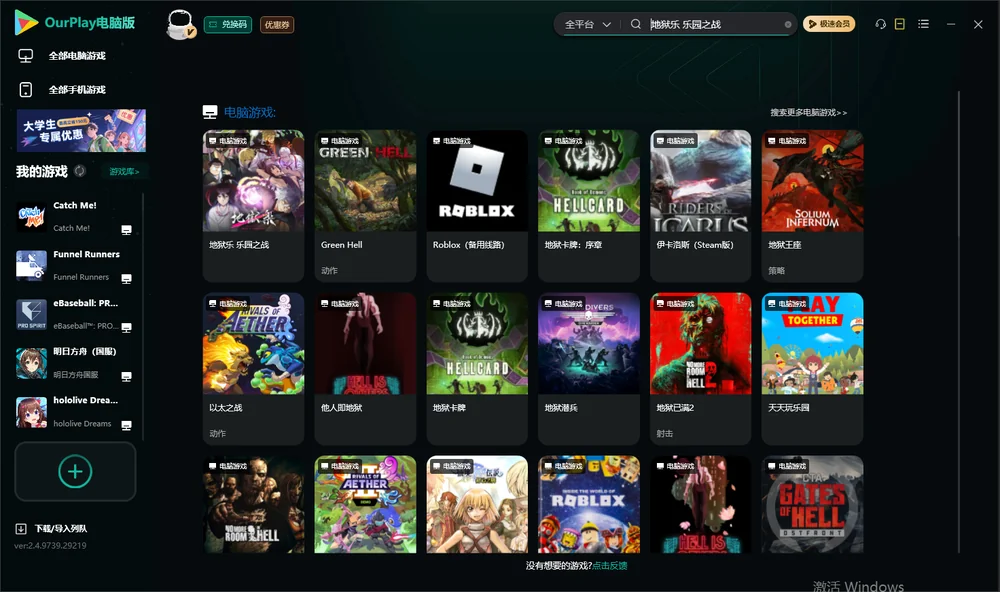Select the Catch Me! game icon

[31, 216]
